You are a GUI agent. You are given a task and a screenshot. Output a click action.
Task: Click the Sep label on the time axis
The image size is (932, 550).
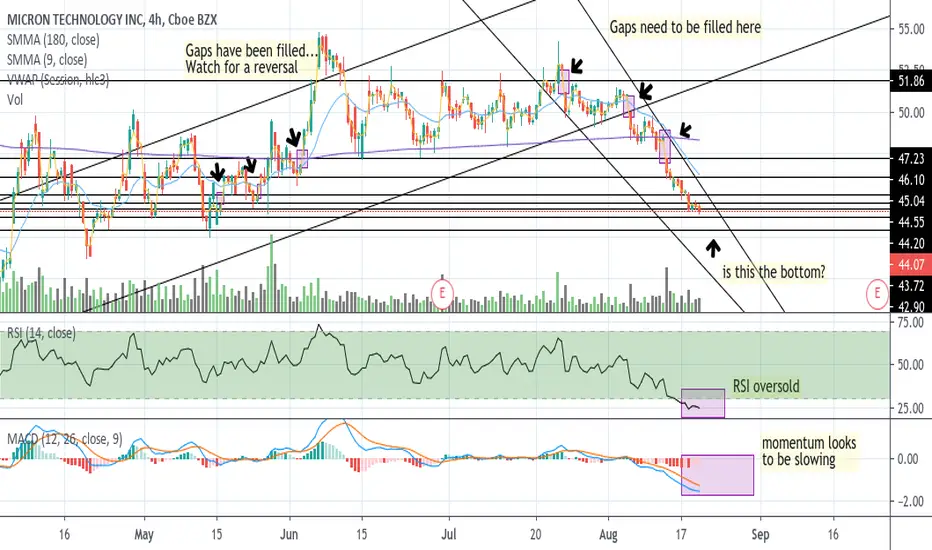coord(760,535)
